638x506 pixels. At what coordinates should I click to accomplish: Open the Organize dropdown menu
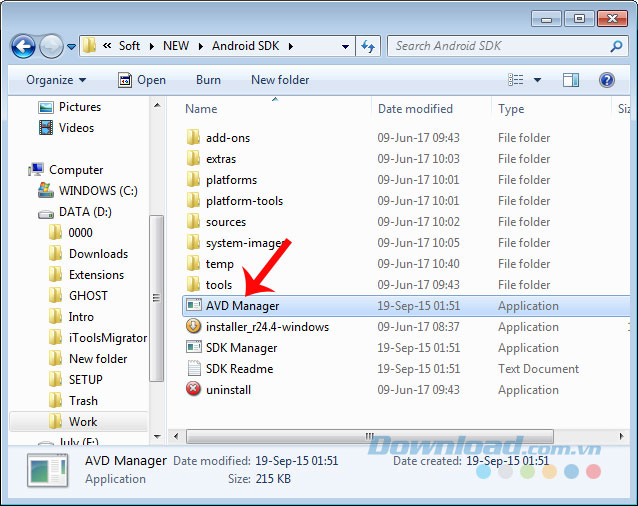[56, 80]
